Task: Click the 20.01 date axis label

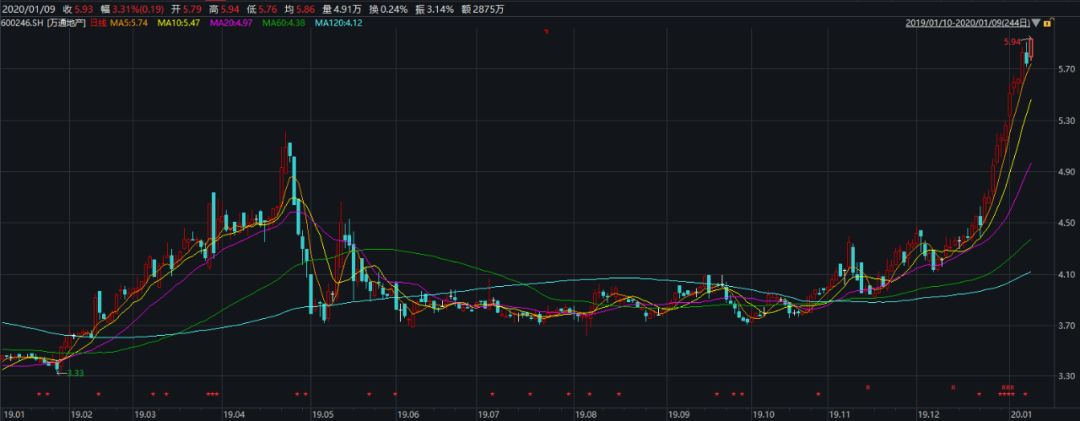Action: [1020, 412]
